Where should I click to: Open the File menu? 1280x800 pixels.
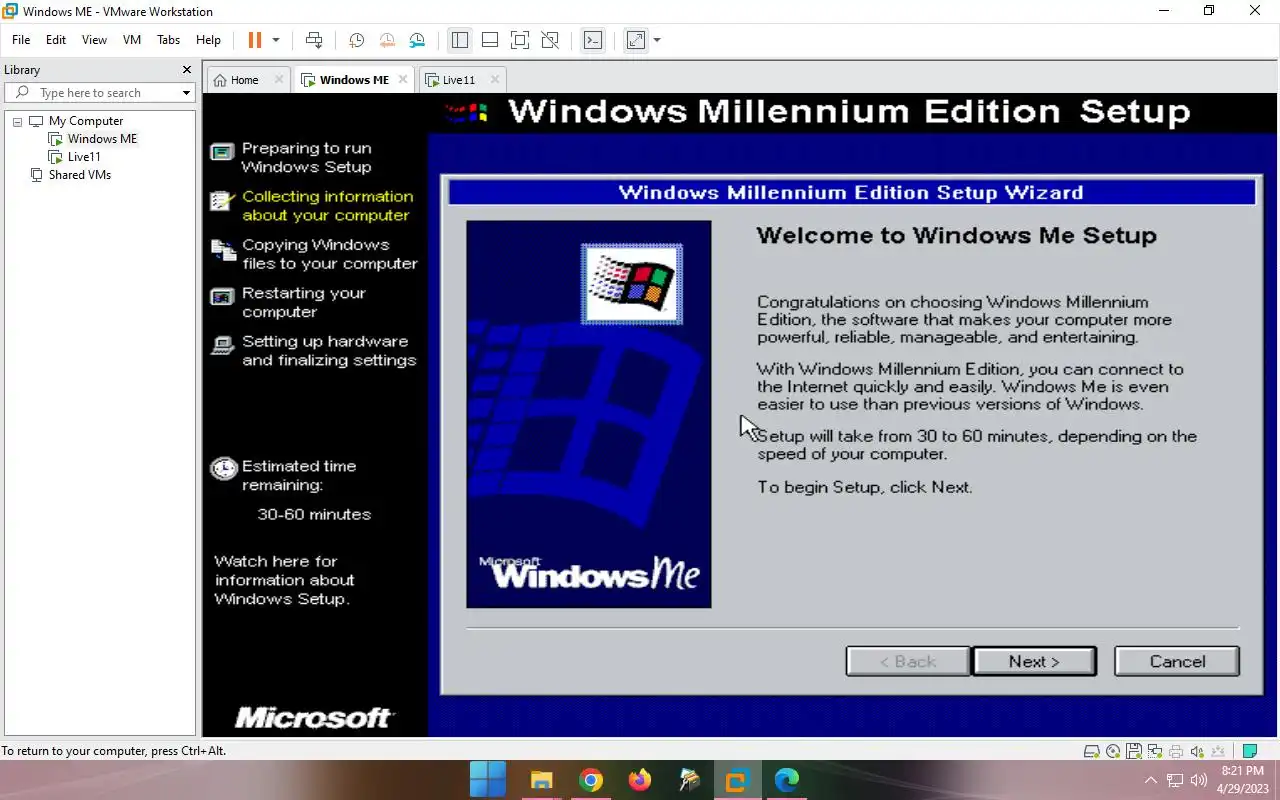[21, 40]
